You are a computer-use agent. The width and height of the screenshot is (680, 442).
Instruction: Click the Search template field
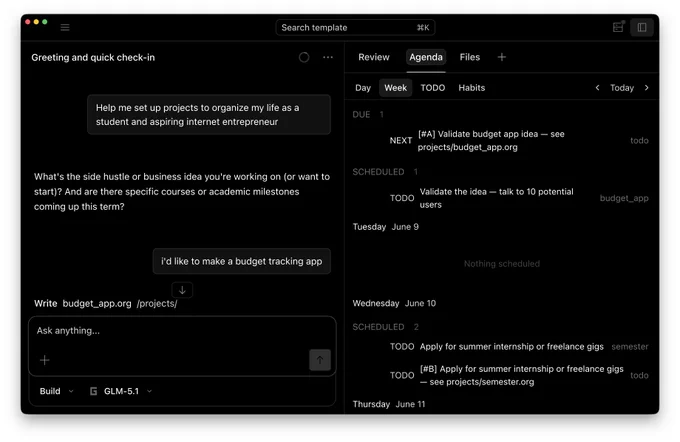355,28
